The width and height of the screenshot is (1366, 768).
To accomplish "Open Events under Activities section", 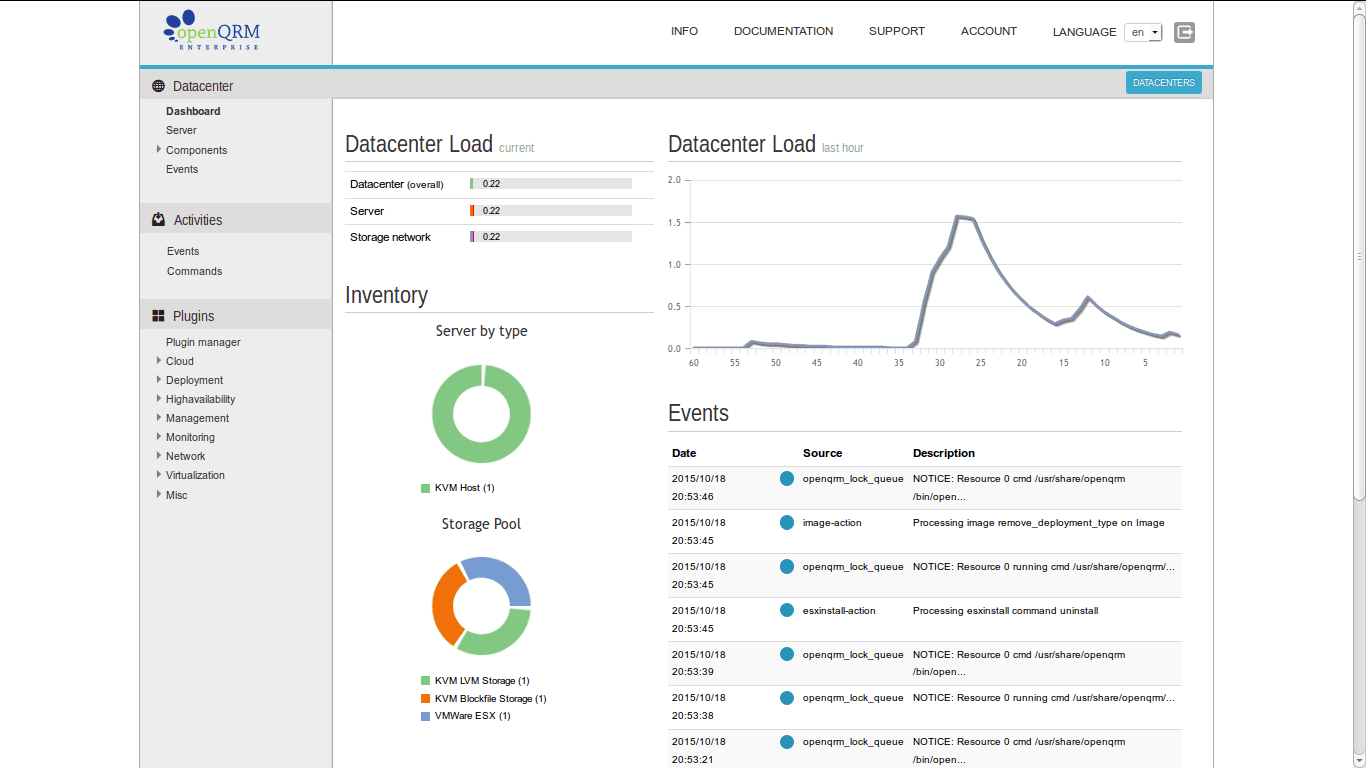I will 183,251.
